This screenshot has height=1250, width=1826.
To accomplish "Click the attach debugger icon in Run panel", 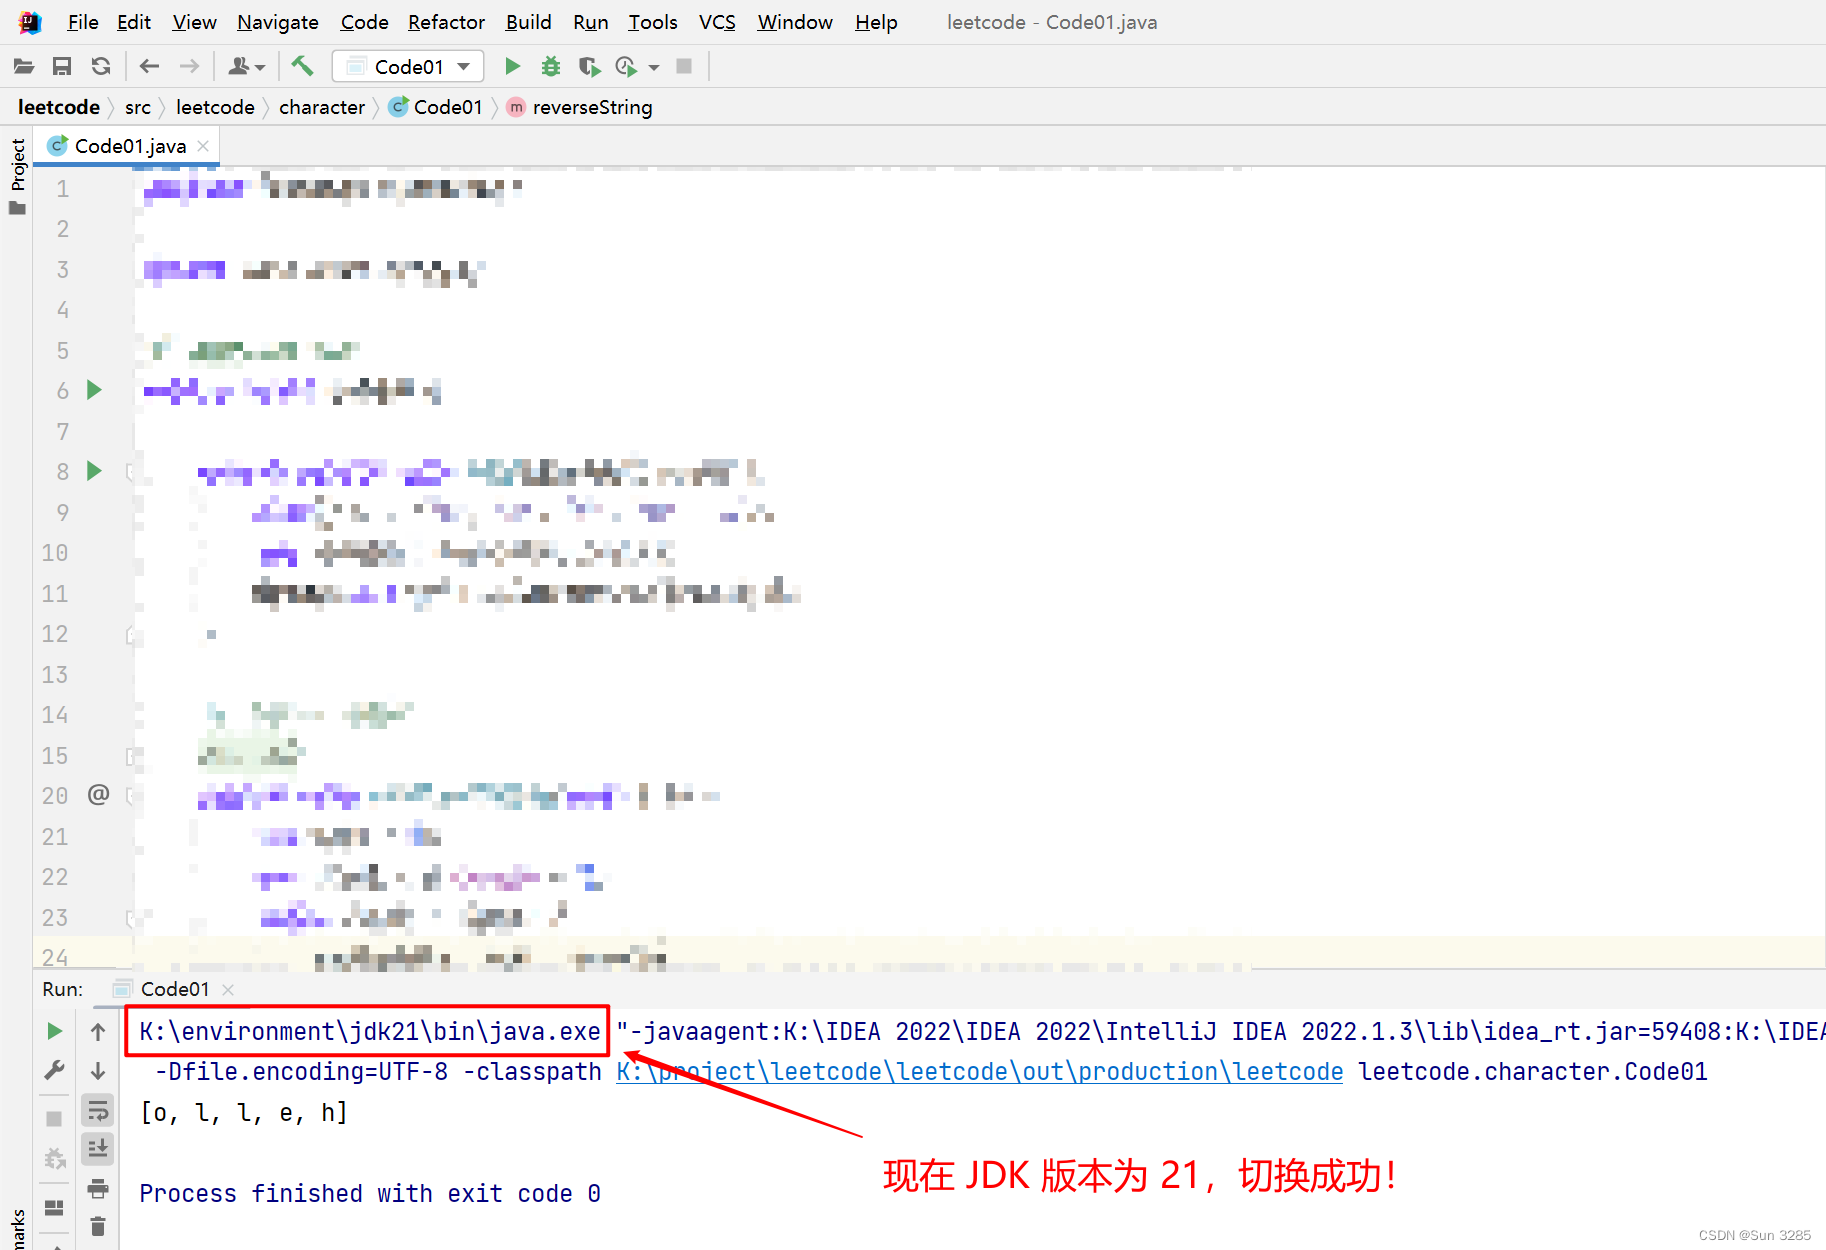I will point(55,1159).
